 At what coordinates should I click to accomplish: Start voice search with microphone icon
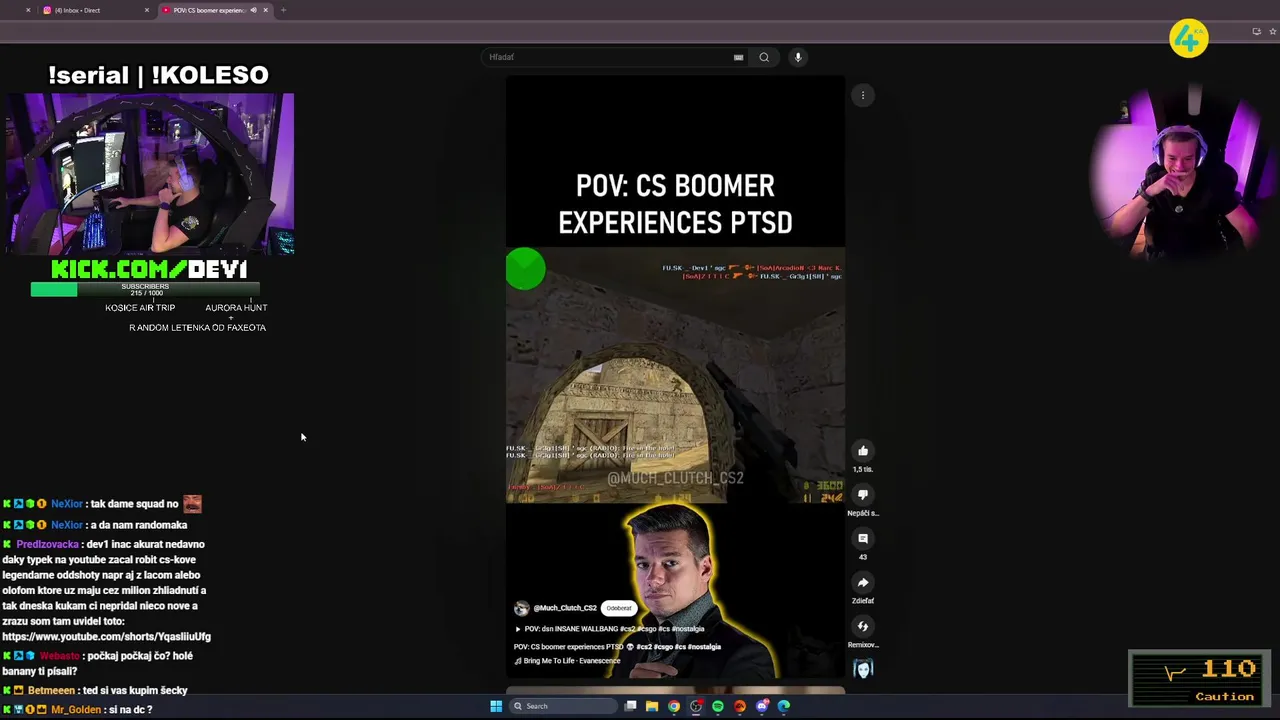pyautogui.click(x=798, y=57)
